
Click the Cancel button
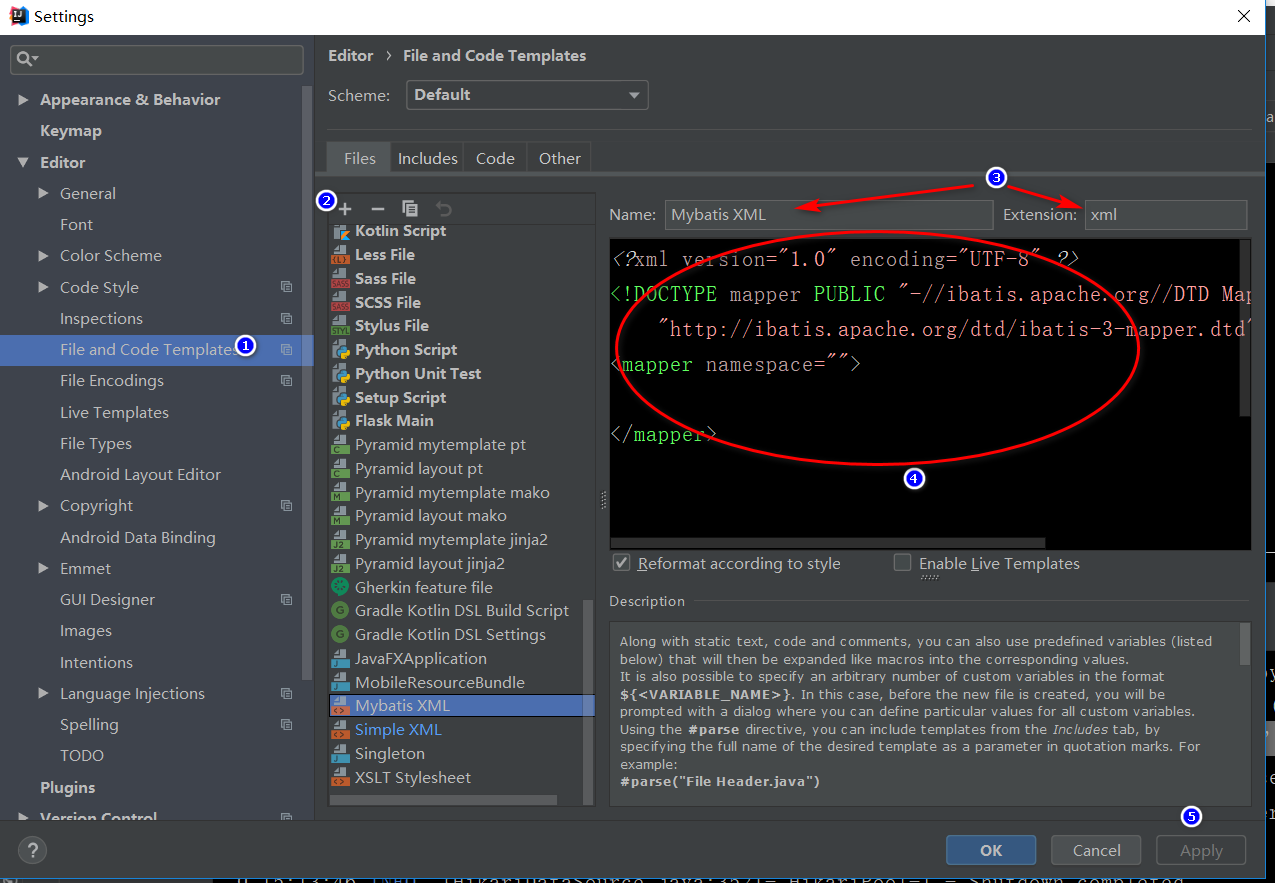tap(1097, 850)
